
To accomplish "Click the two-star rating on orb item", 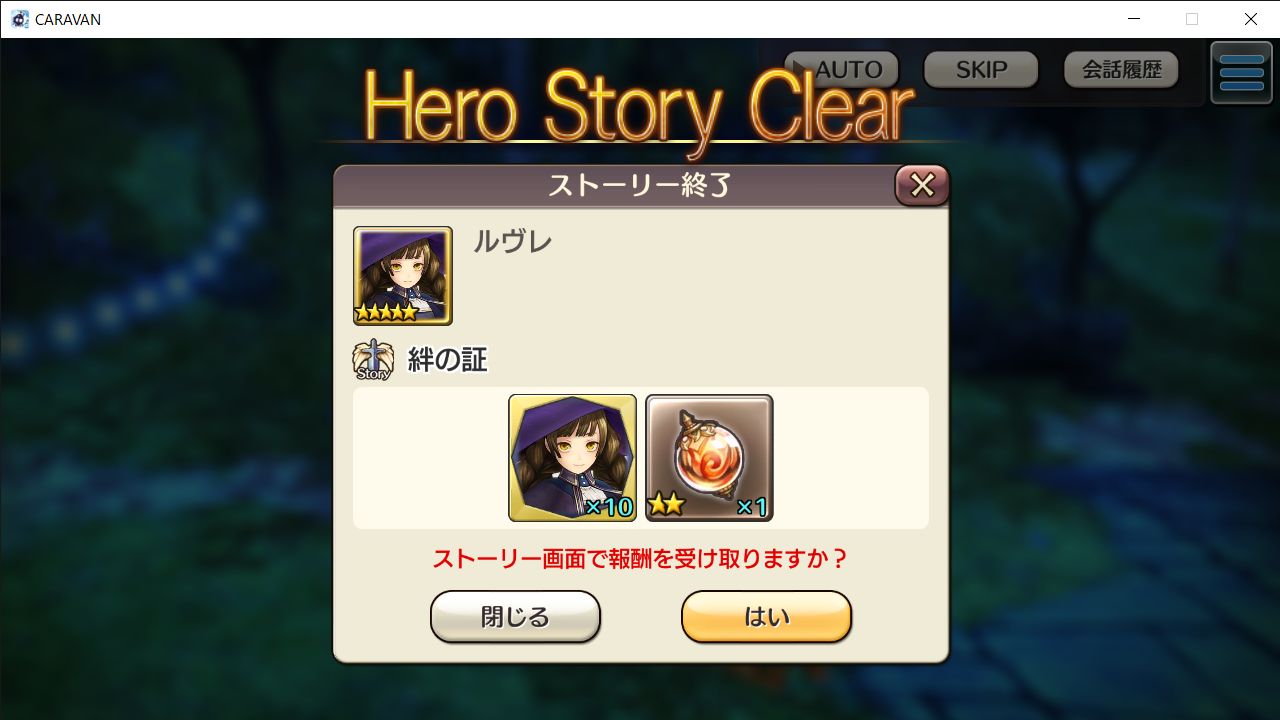I will point(666,505).
